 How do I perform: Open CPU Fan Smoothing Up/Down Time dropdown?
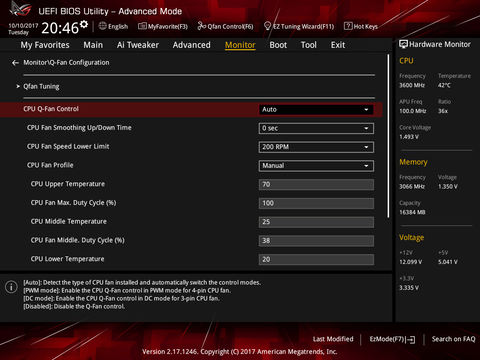pos(316,128)
